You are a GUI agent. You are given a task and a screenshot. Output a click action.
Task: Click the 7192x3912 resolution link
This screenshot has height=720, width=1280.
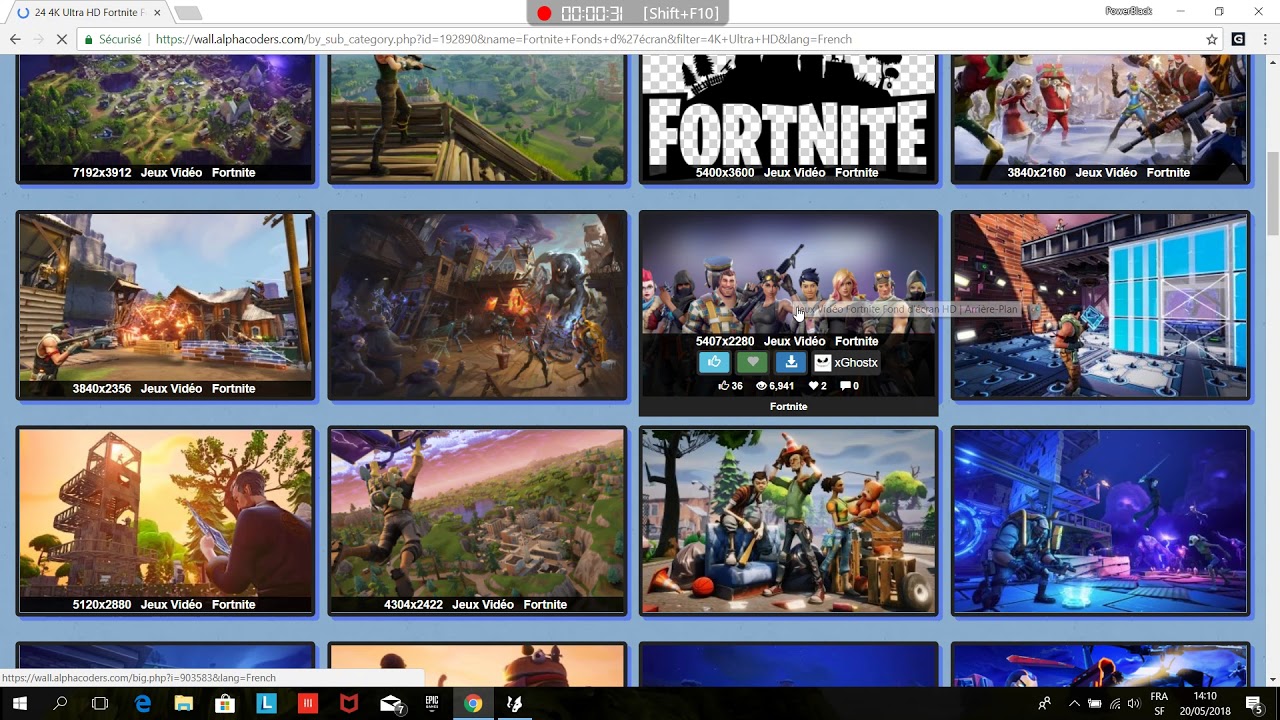101,173
